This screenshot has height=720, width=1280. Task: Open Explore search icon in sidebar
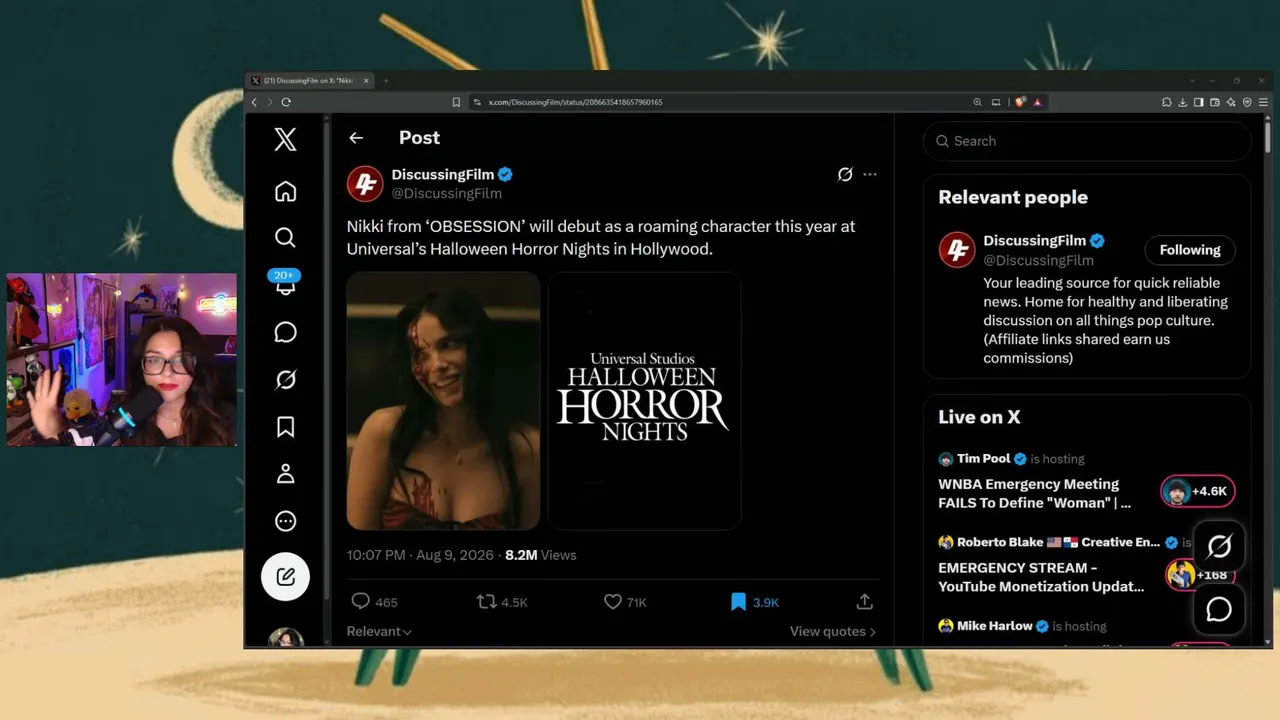pyautogui.click(x=285, y=237)
